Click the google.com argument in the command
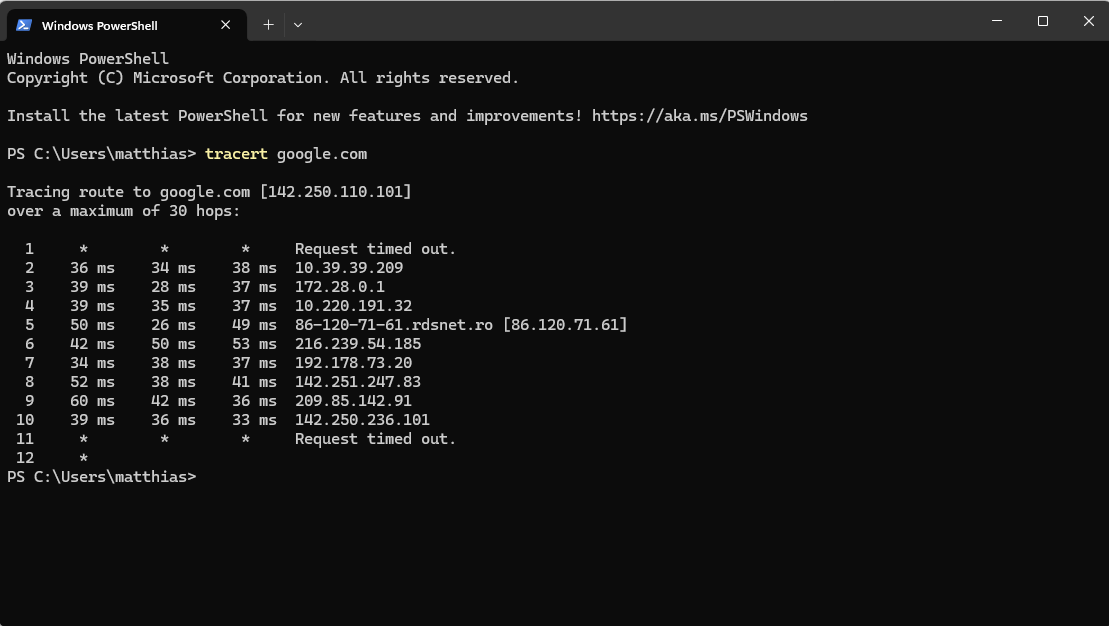 (322, 154)
